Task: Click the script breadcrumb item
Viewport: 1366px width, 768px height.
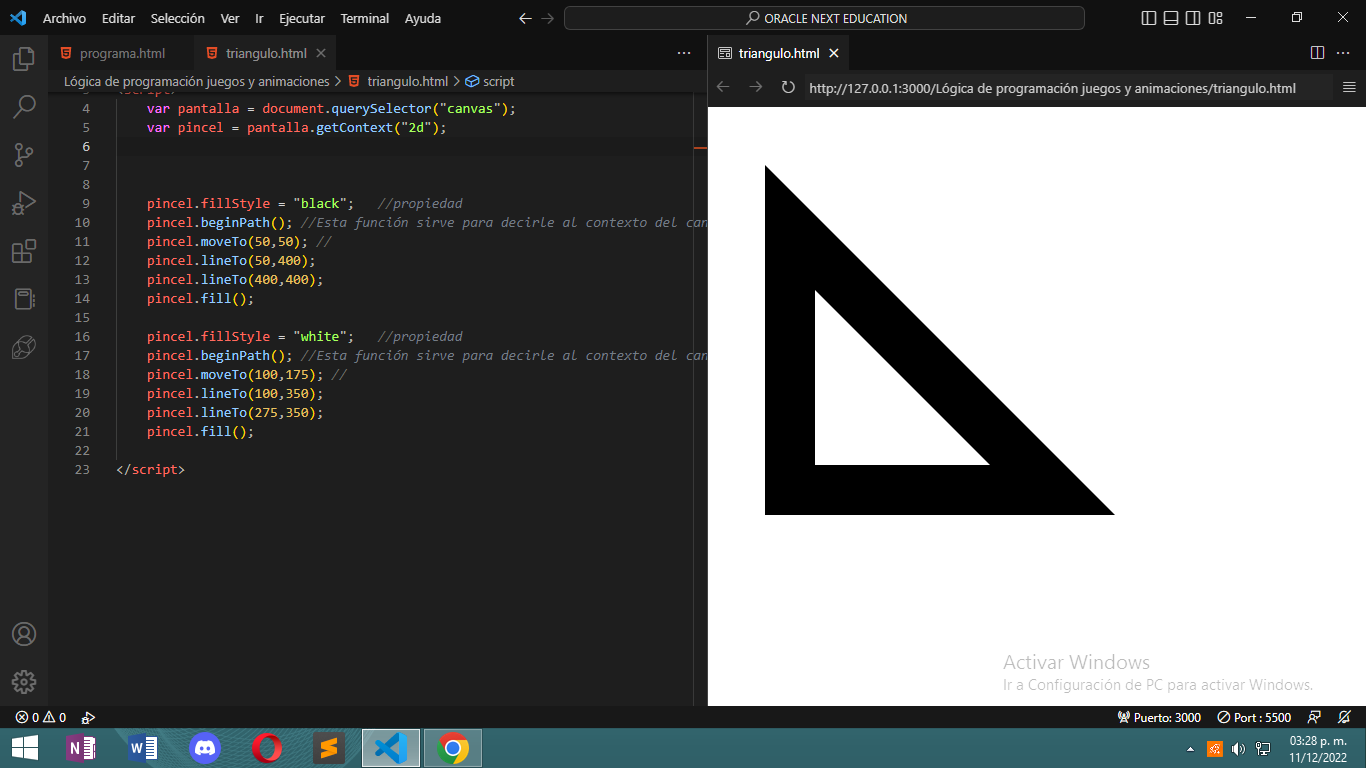Action: (x=490, y=81)
